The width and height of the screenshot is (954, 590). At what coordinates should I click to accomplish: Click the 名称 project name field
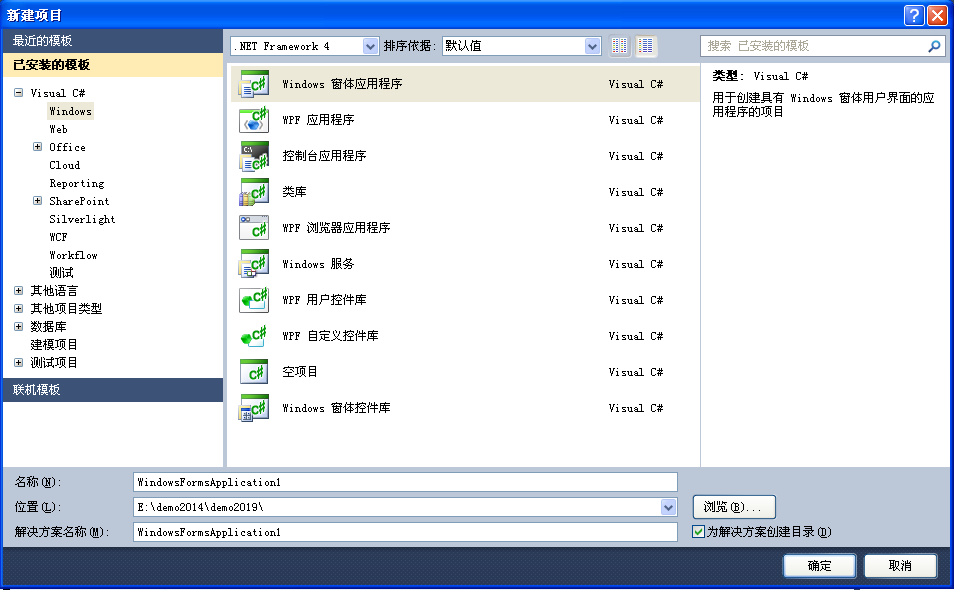point(405,482)
